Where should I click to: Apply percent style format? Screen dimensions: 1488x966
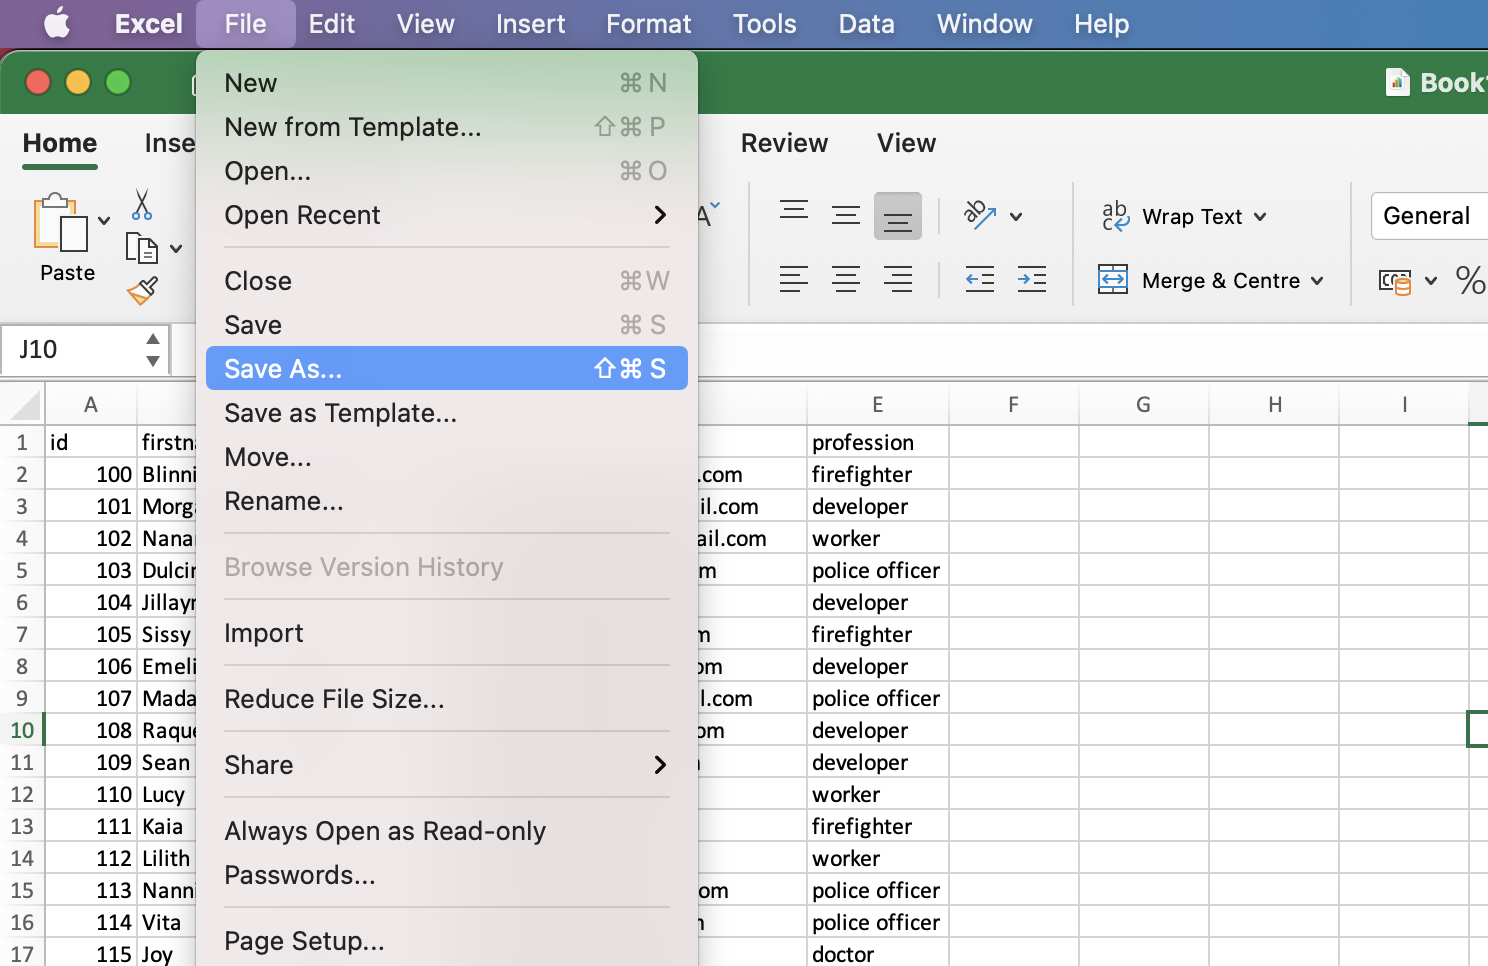tap(1470, 280)
